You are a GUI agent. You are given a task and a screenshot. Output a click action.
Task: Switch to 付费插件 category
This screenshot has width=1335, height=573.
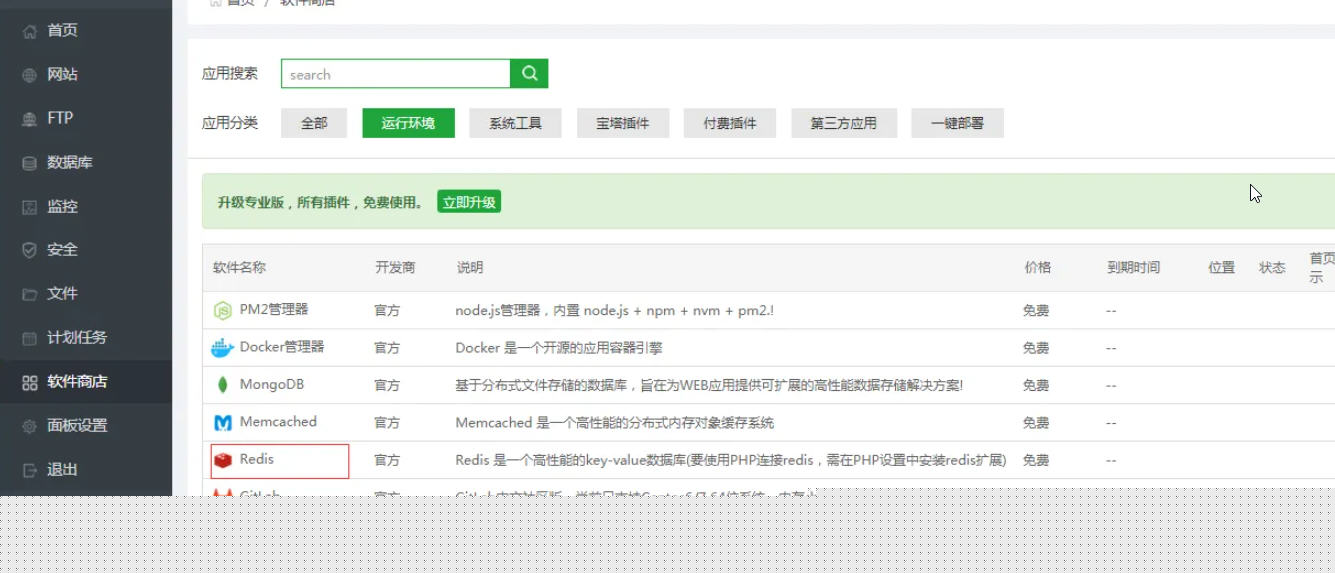point(730,123)
